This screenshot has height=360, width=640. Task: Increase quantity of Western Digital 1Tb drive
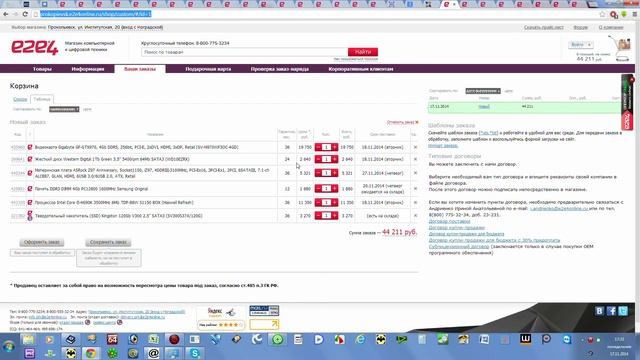[334, 159]
